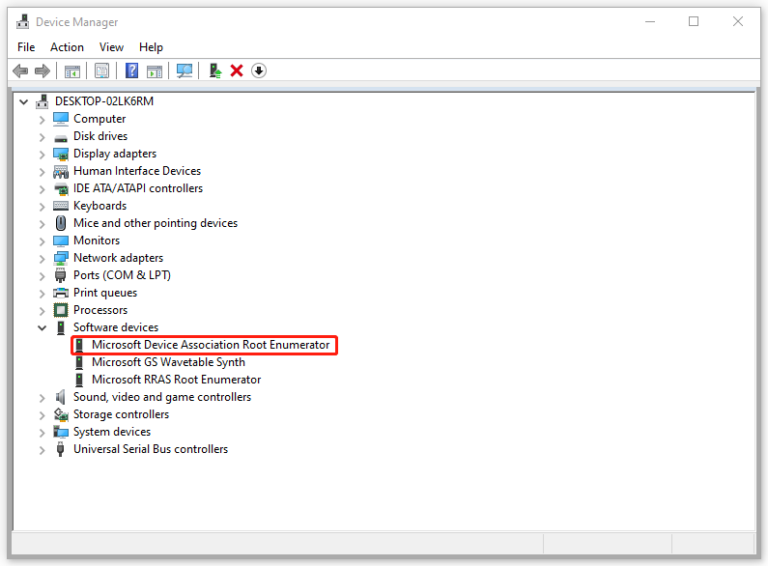Select the Storage controllers label

point(121,414)
